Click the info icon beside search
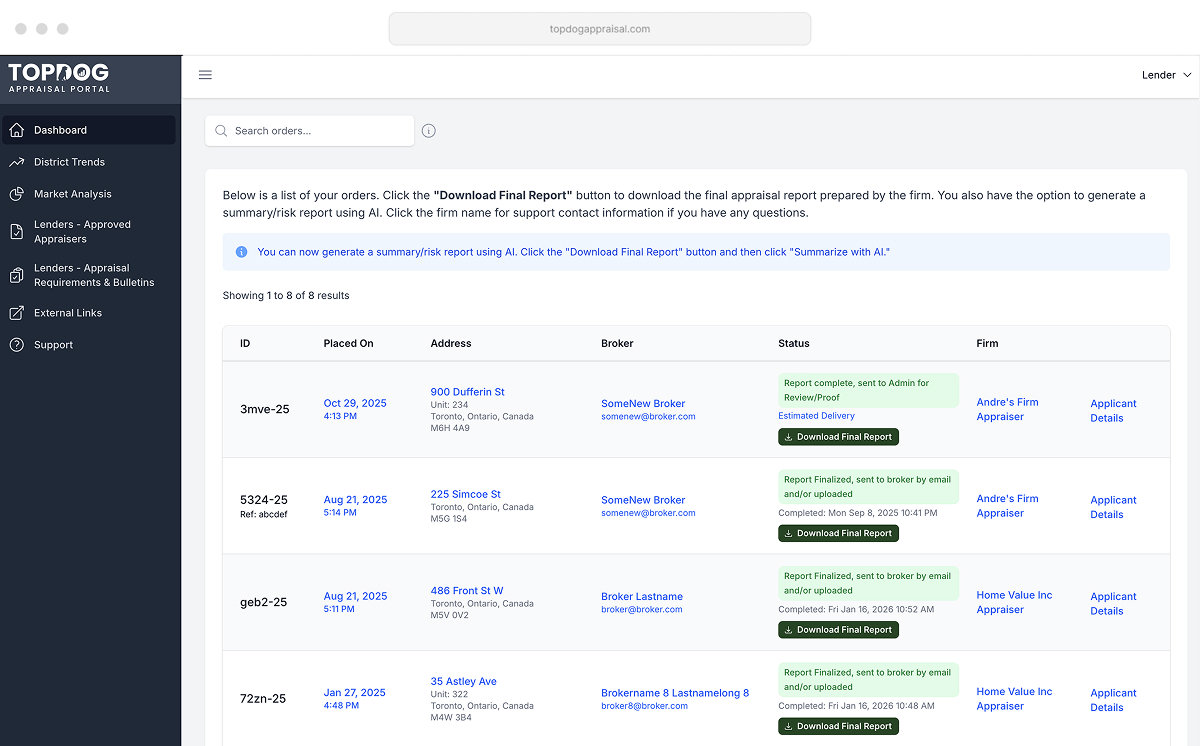The height and width of the screenshot is (746, 1200). (429, 131)
